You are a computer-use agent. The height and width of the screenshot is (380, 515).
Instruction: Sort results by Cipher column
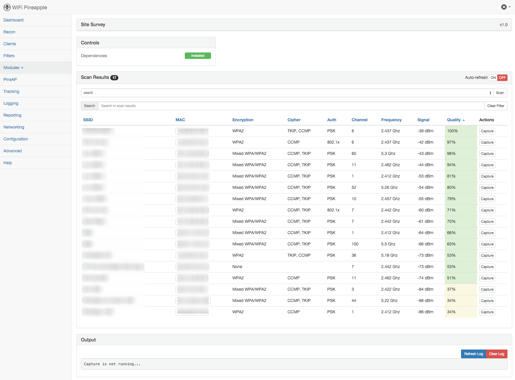click(x=294, y=120)
